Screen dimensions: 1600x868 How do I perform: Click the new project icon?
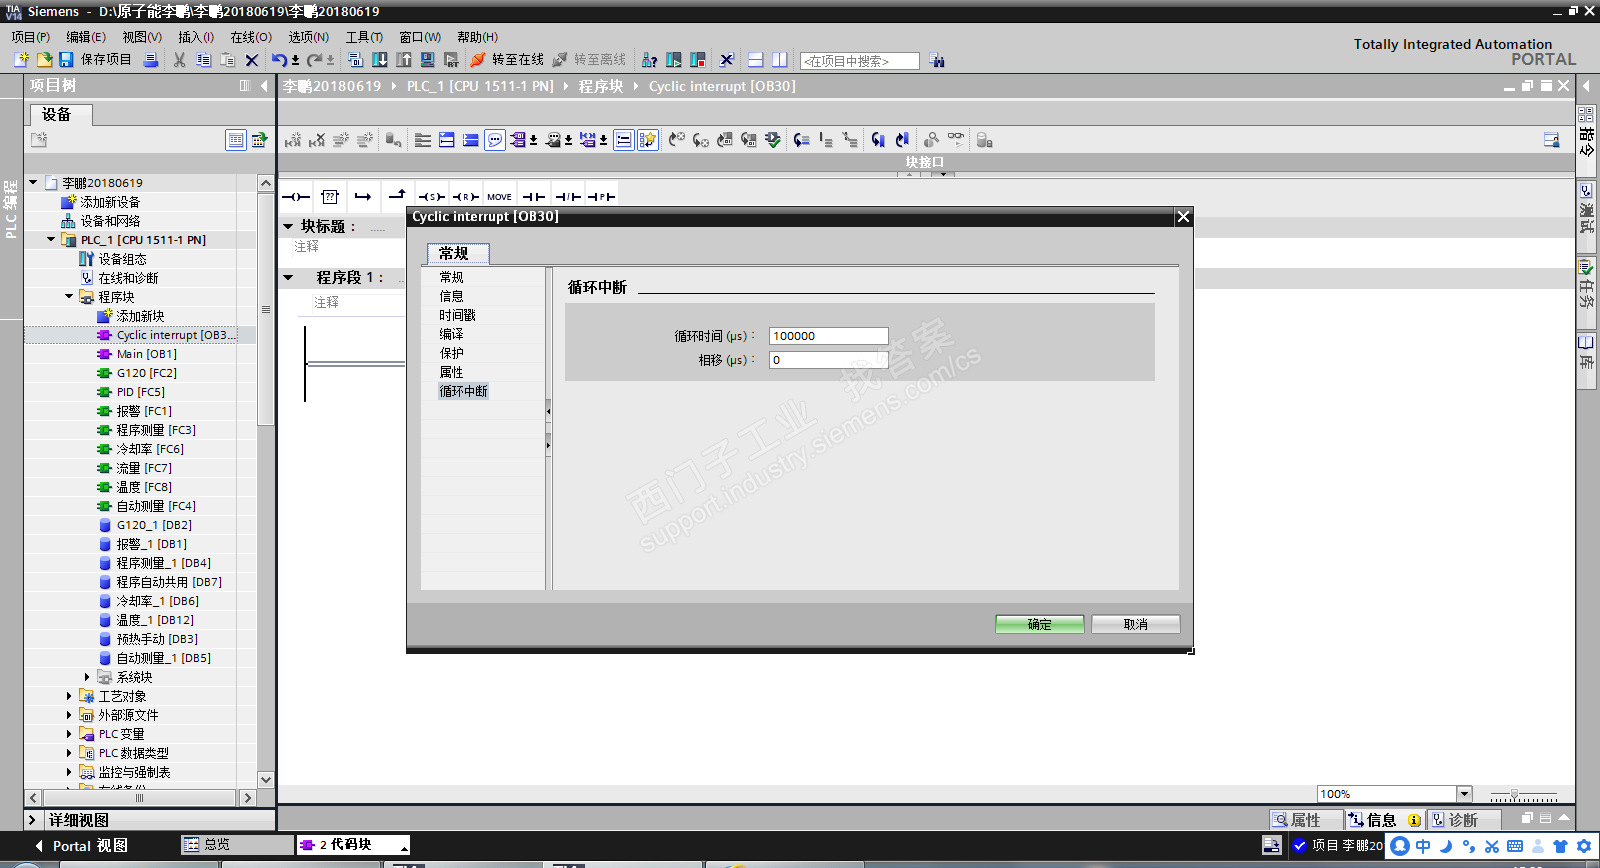[21, 60]
